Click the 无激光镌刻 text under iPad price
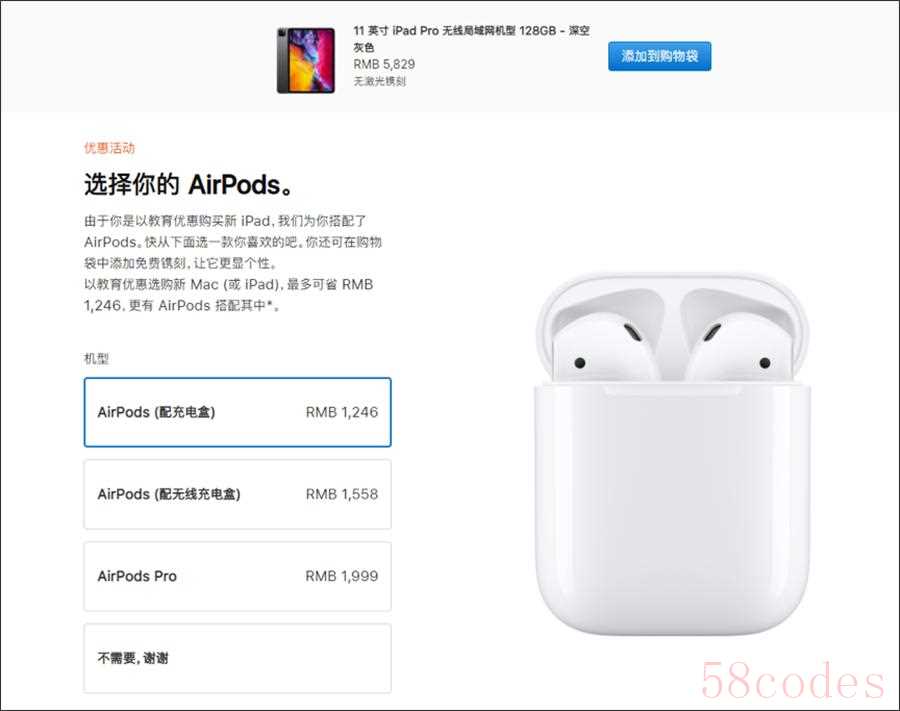This screenshot has width=900, height=711. coord(379,81)
